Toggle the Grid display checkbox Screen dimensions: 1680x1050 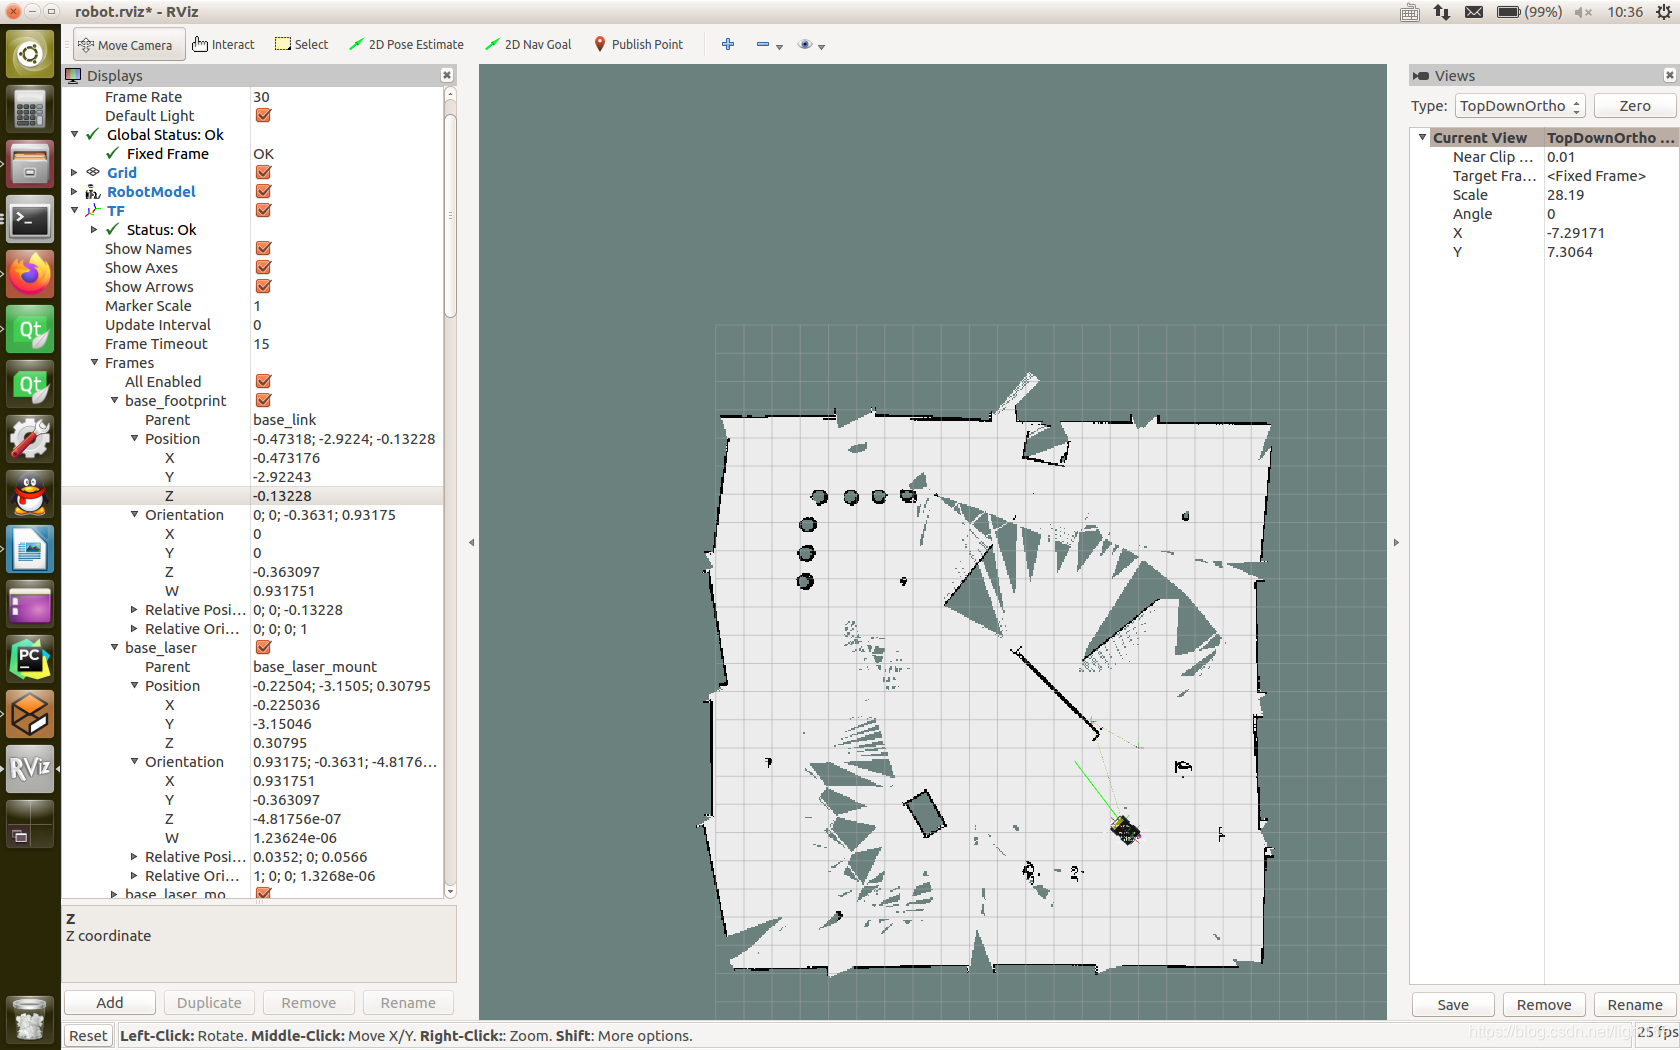[x=264, y=173]
